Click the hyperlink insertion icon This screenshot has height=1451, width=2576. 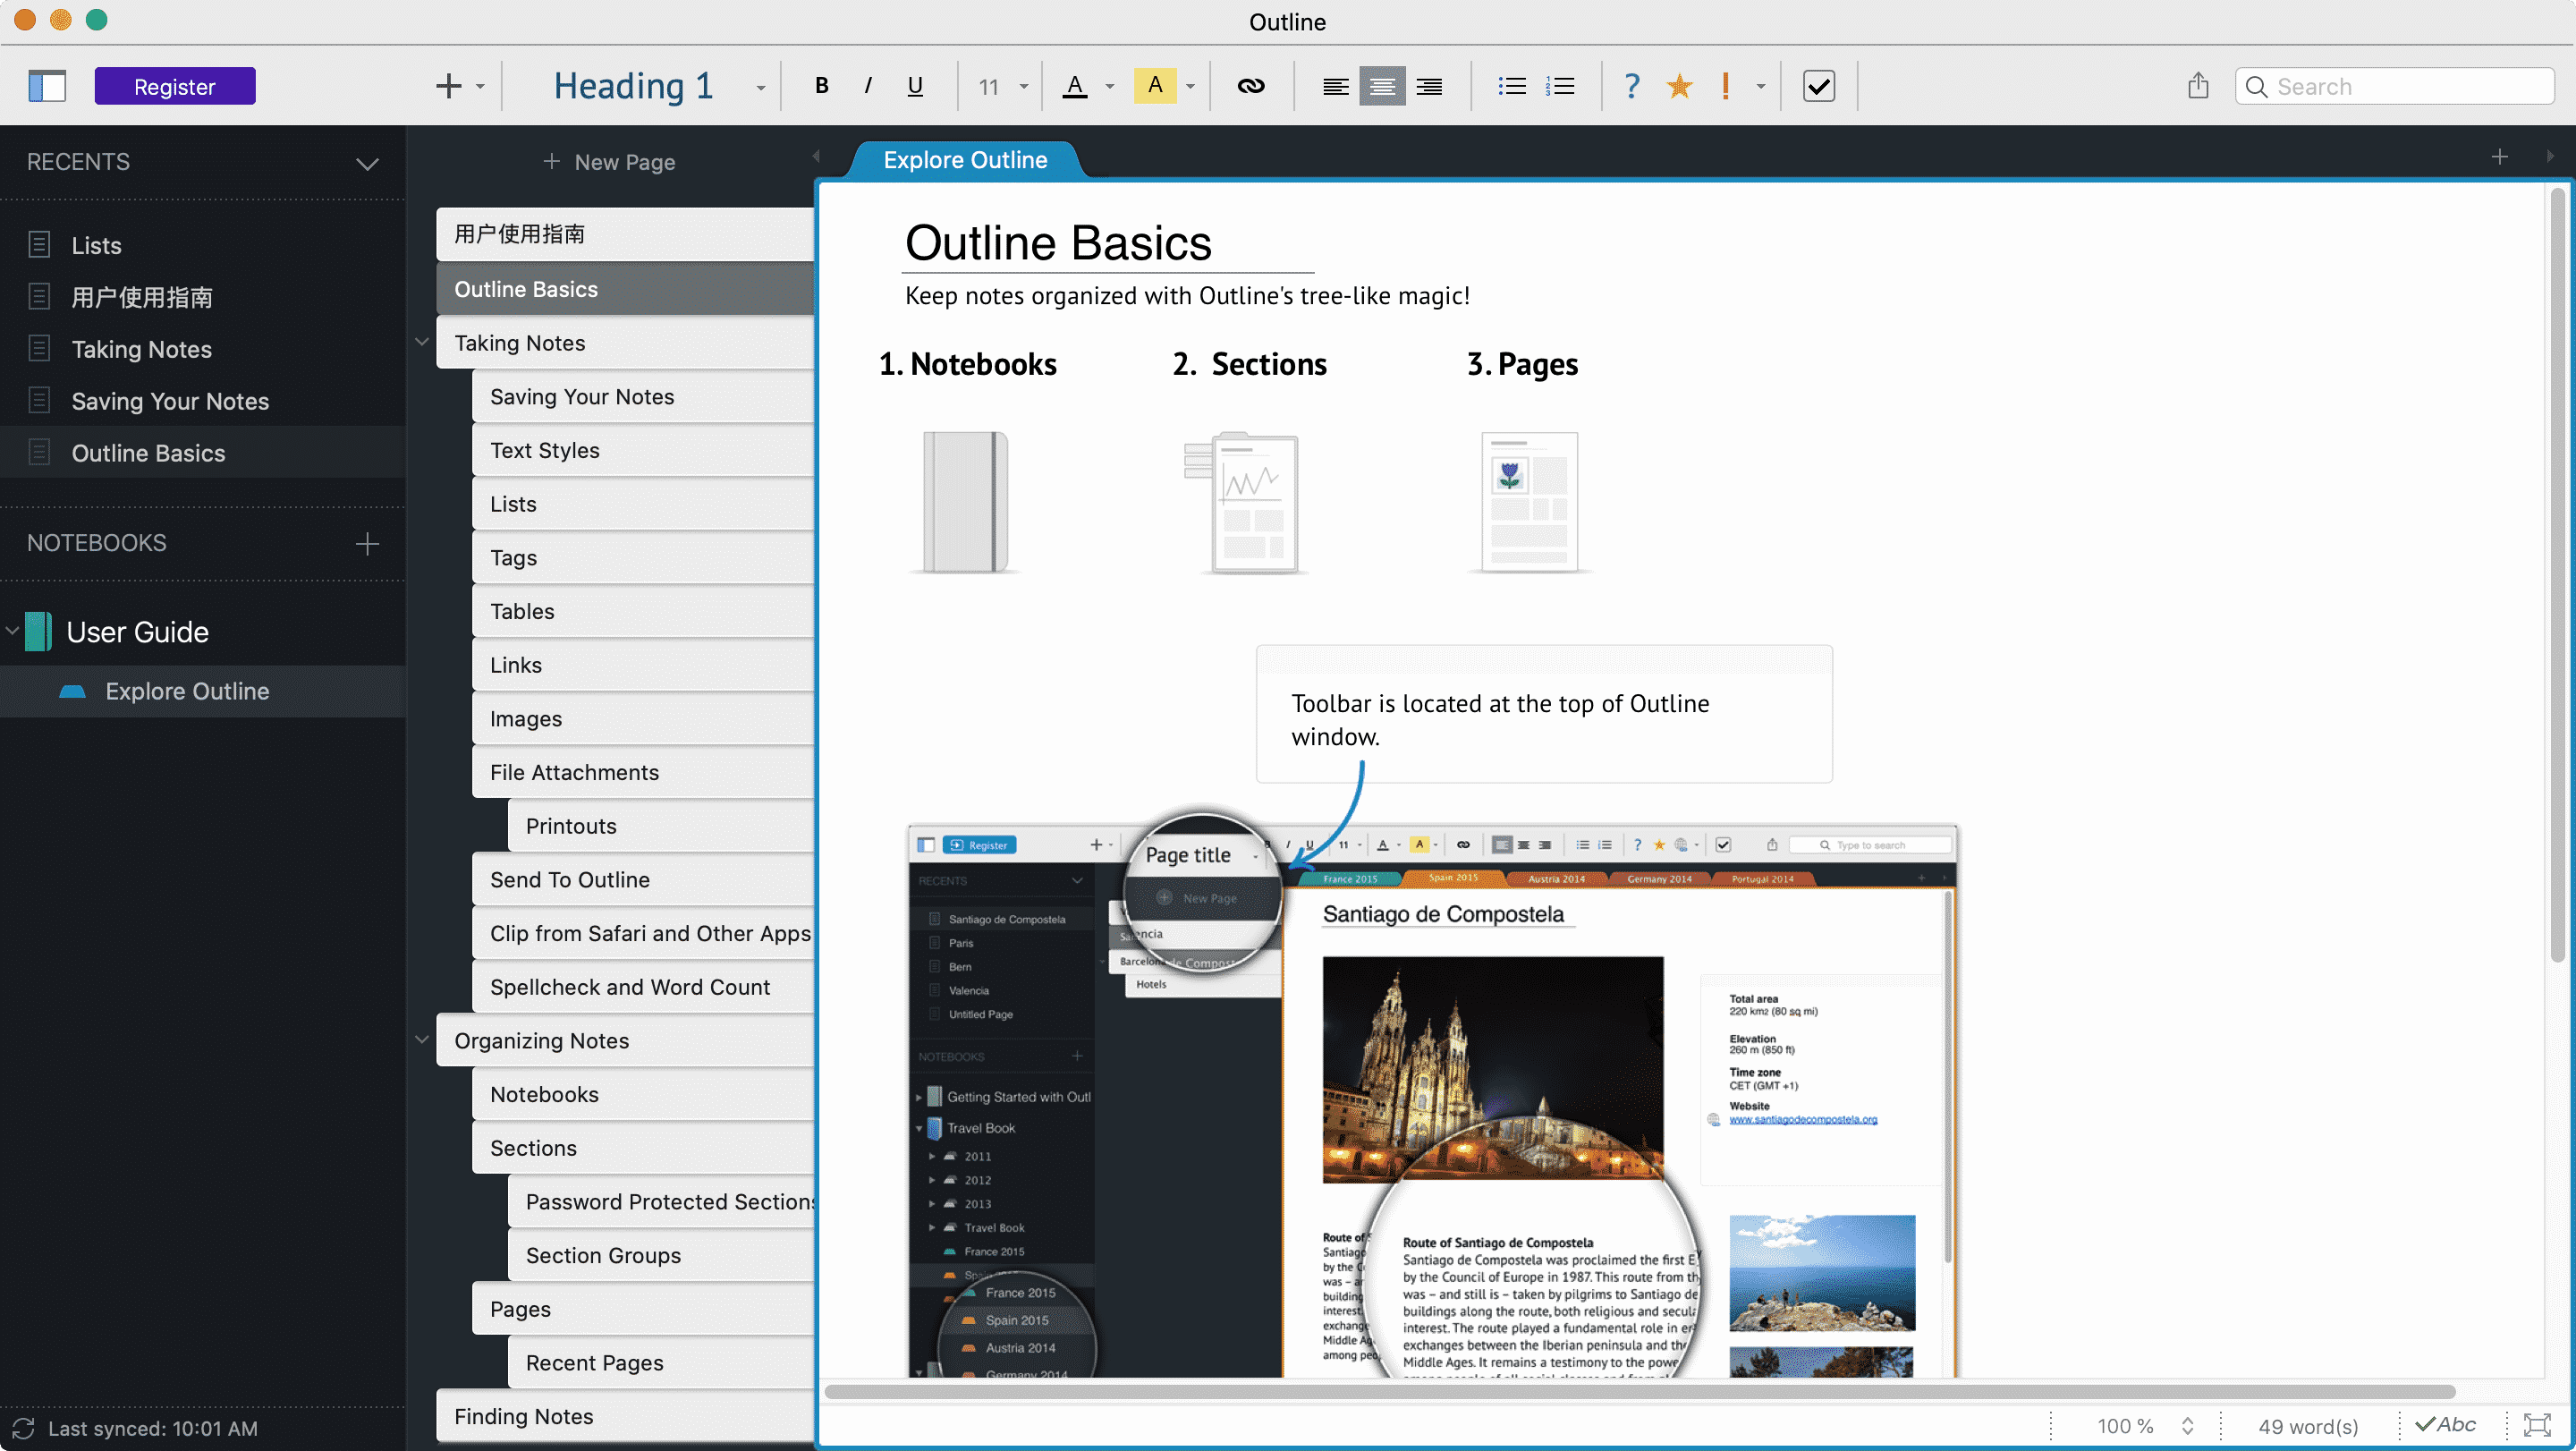point(1250,85)
